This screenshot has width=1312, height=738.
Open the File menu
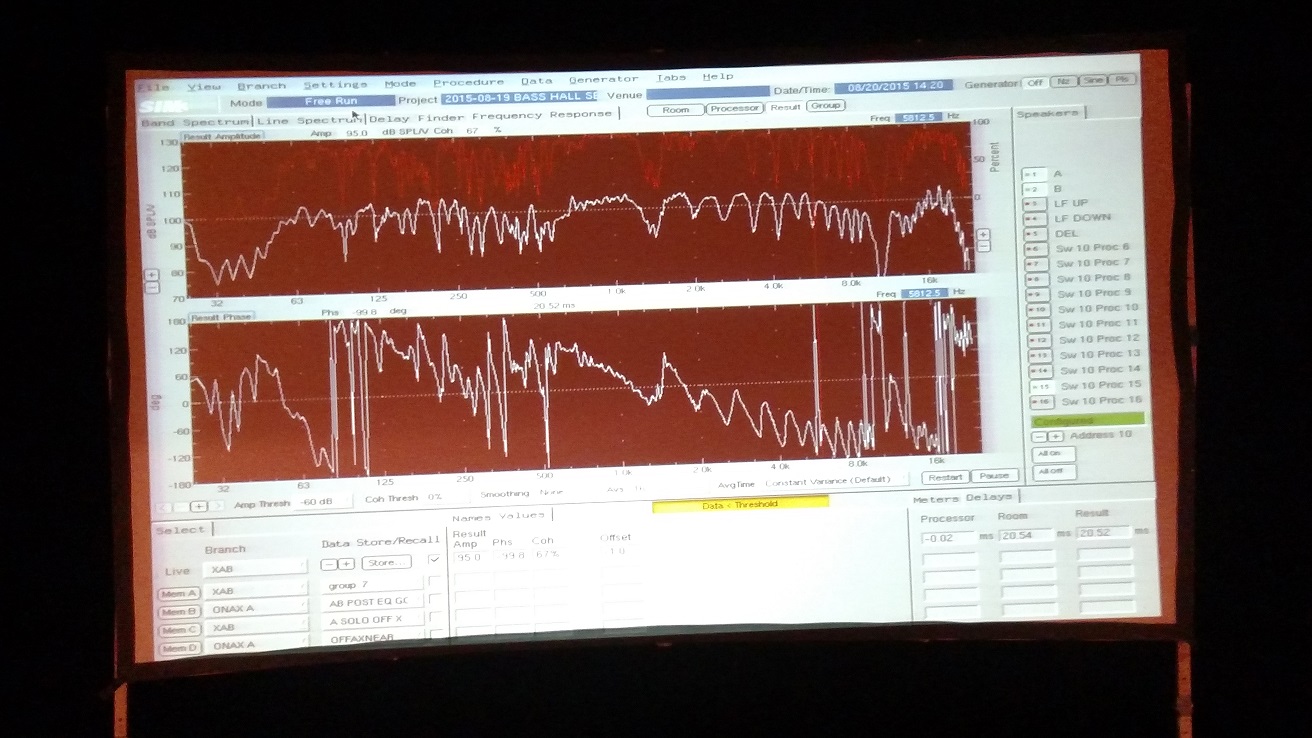[x=153, y=87]
